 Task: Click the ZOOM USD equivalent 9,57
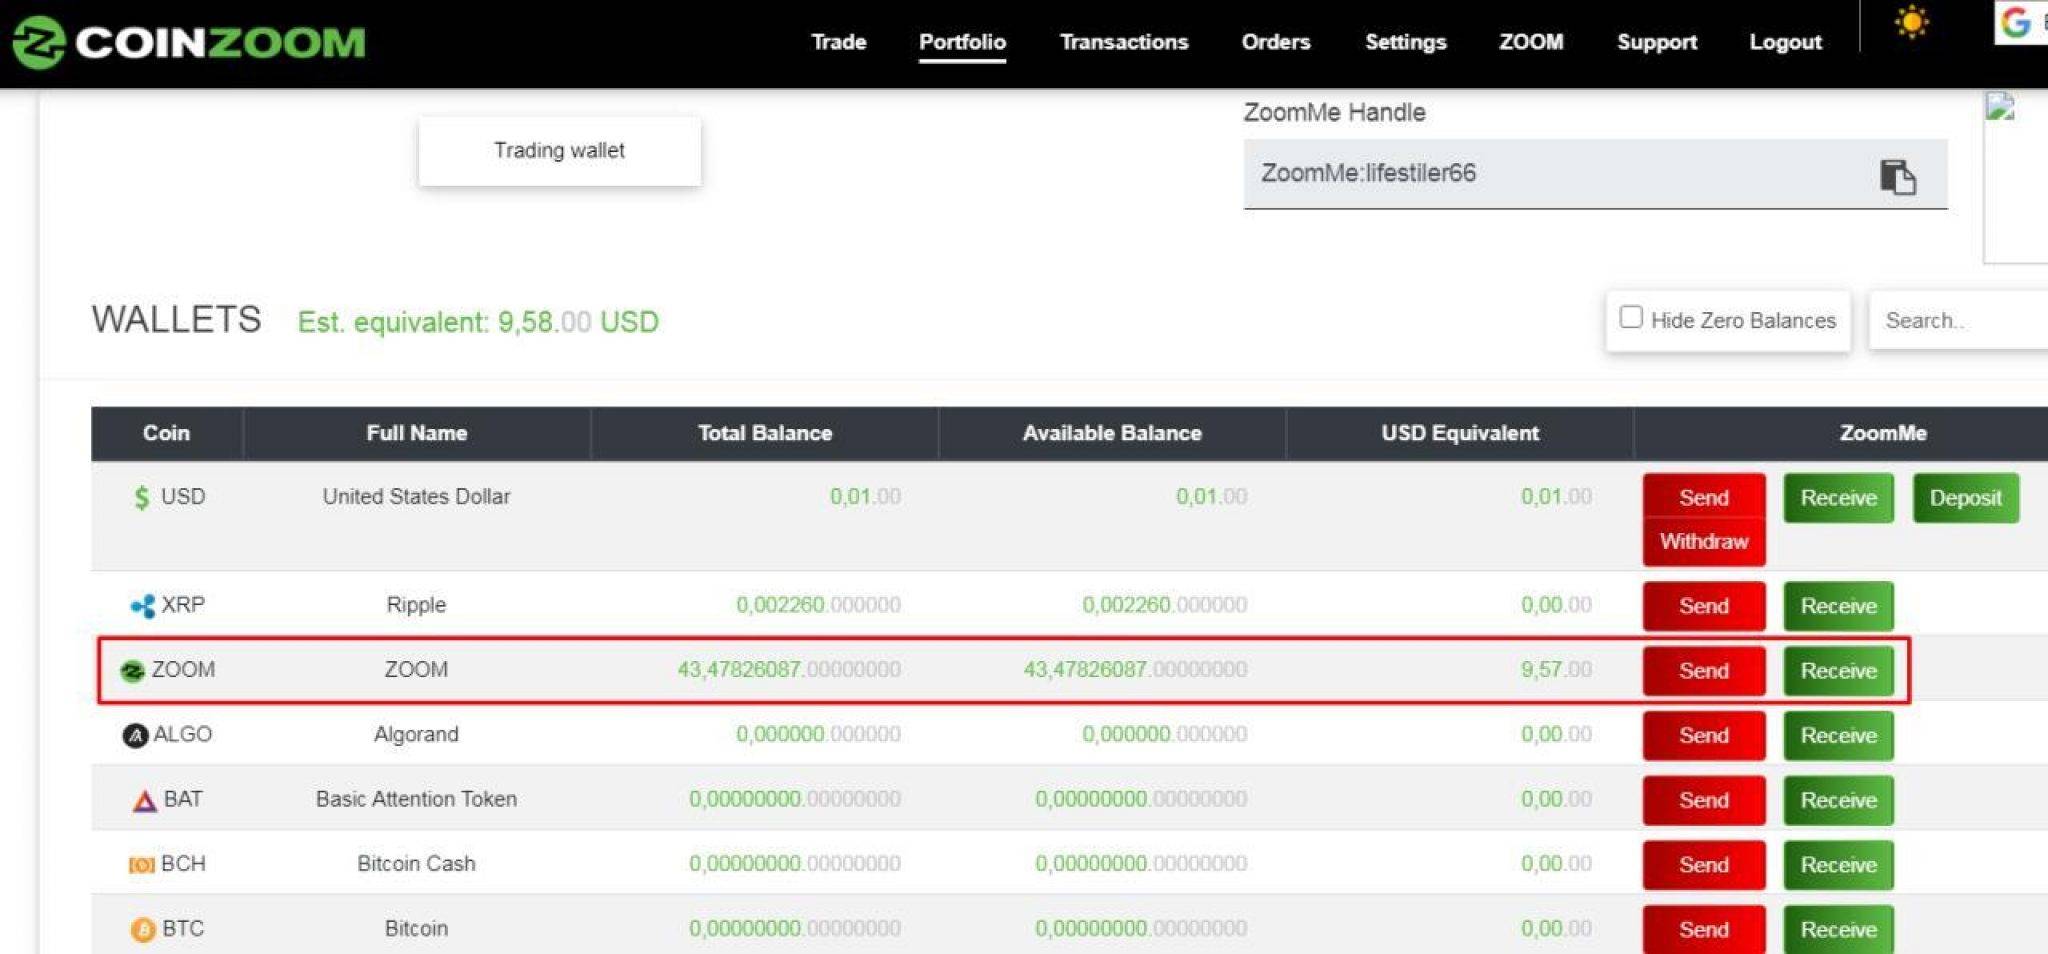tap(1556, 670)
